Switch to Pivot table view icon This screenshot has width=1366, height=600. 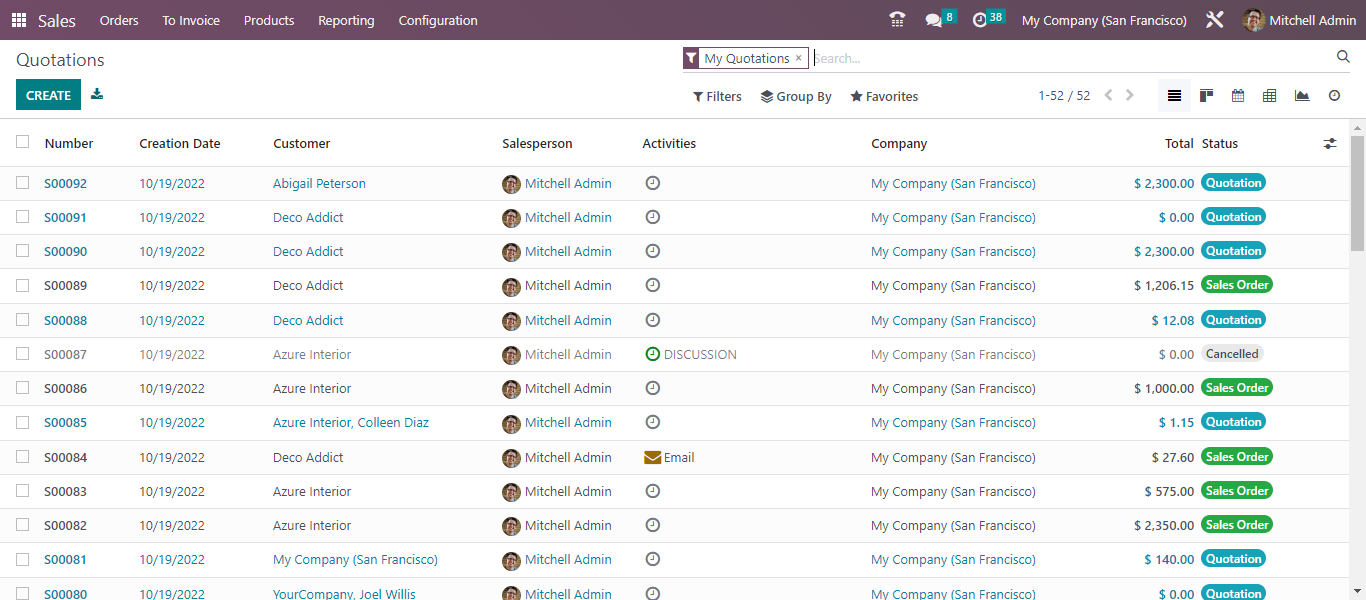[1270, 96]
